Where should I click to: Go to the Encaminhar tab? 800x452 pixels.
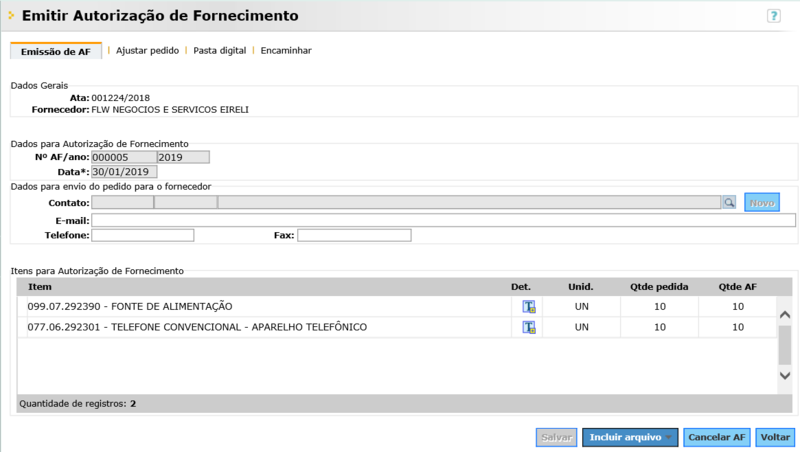286,50
